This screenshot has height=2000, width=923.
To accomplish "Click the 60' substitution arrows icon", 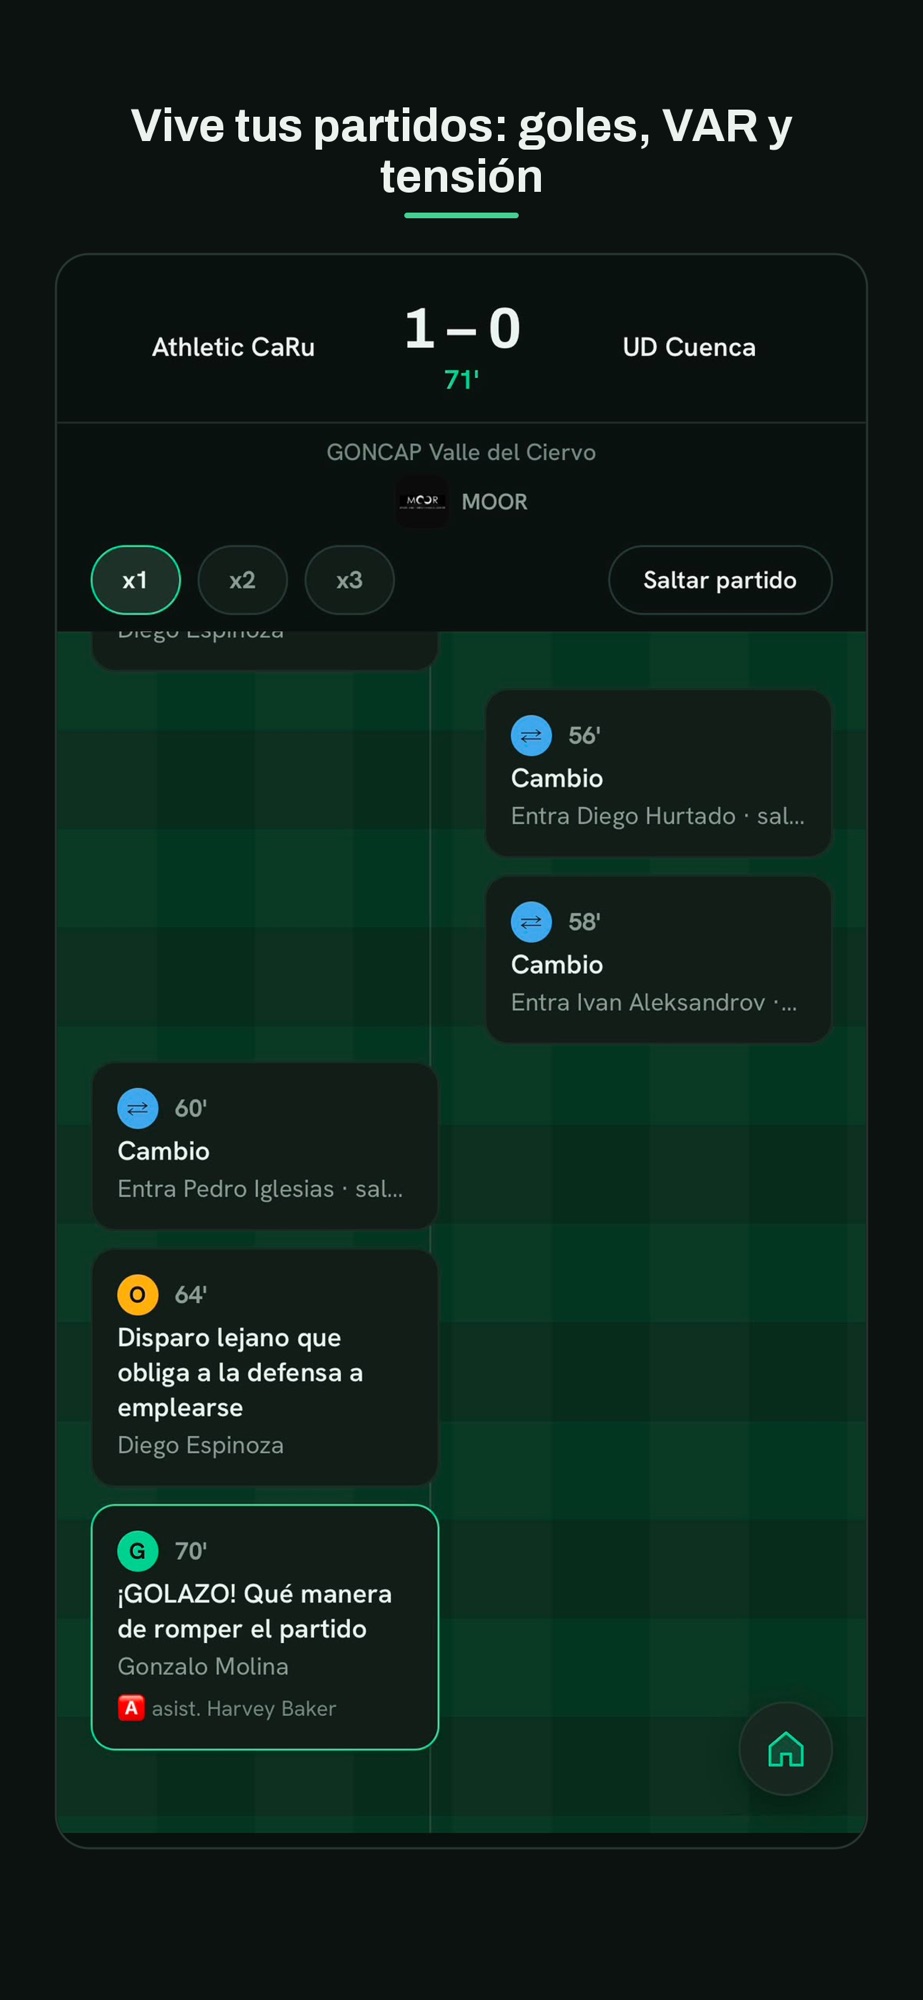I will (x=138, y=1108).
